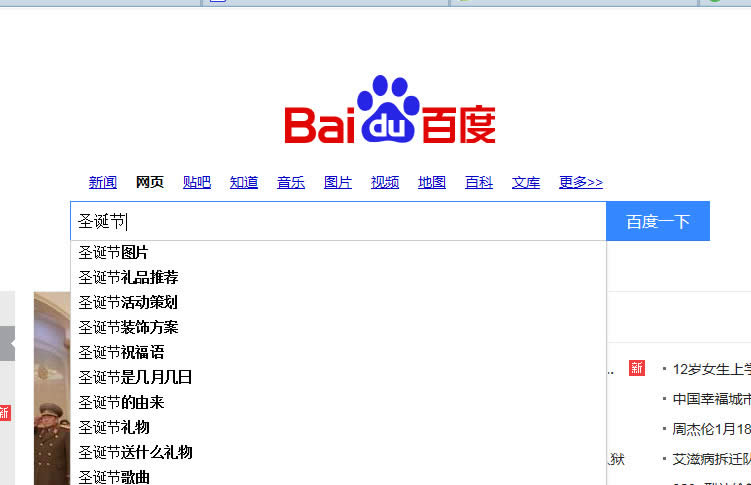This screenshot has width=751, height=485.
Task: Open news headline 周杰伦1月18
Action: pyautogui.click(x=711, y=429)
